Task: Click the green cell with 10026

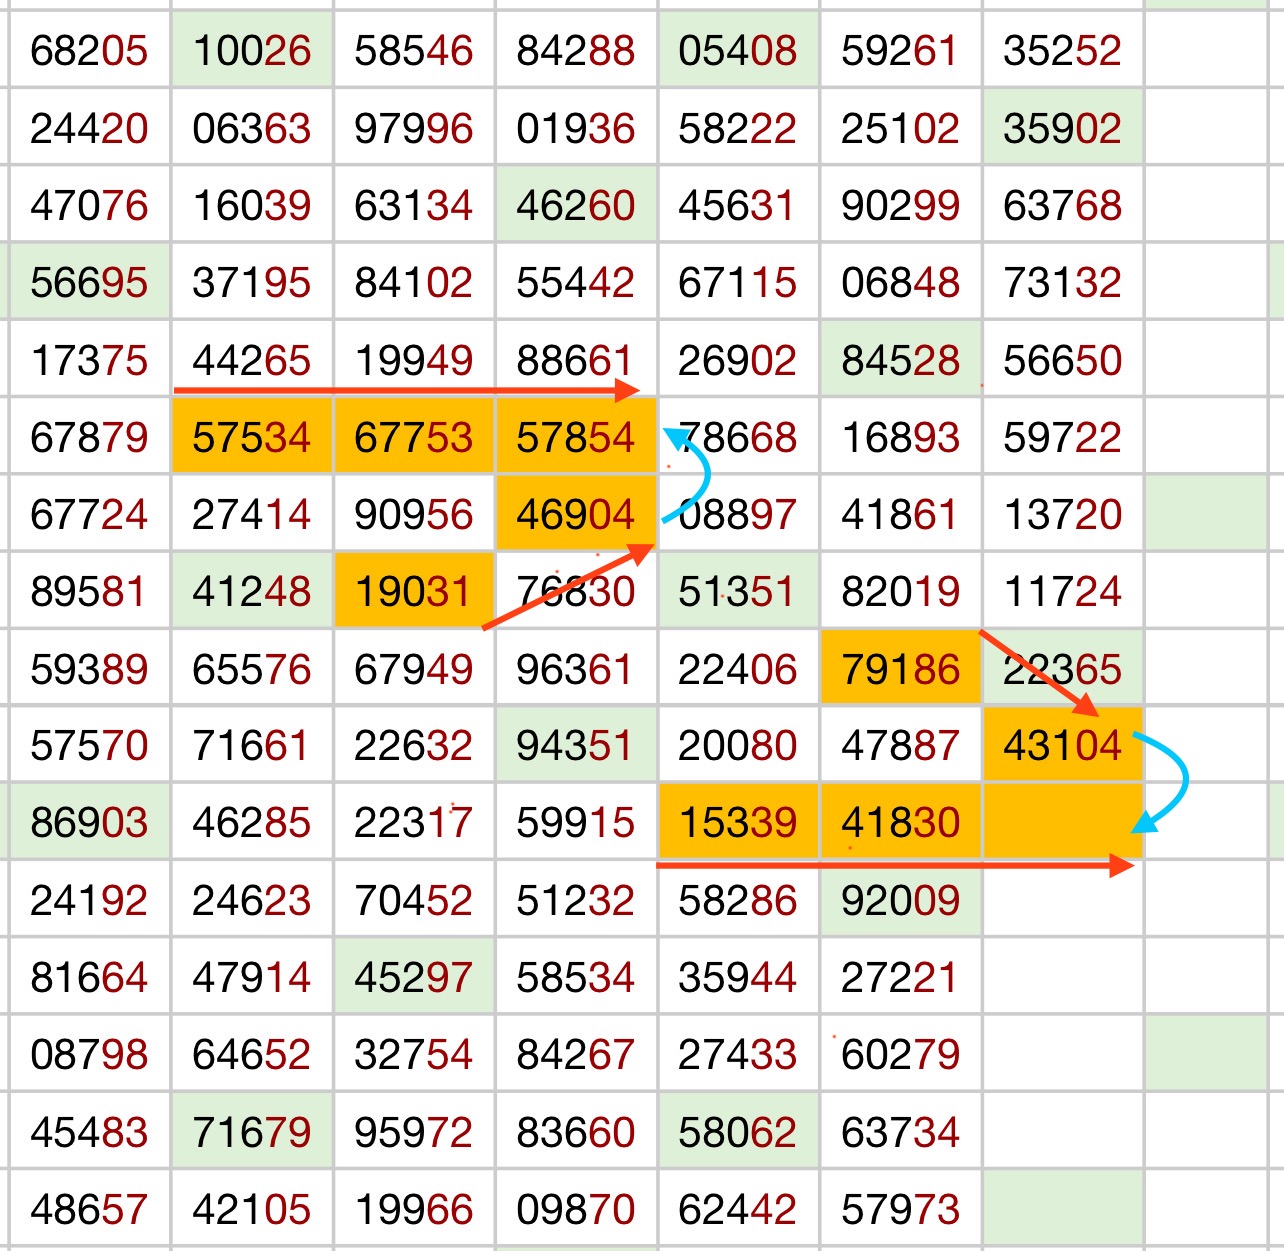Action: coord(252,50)
